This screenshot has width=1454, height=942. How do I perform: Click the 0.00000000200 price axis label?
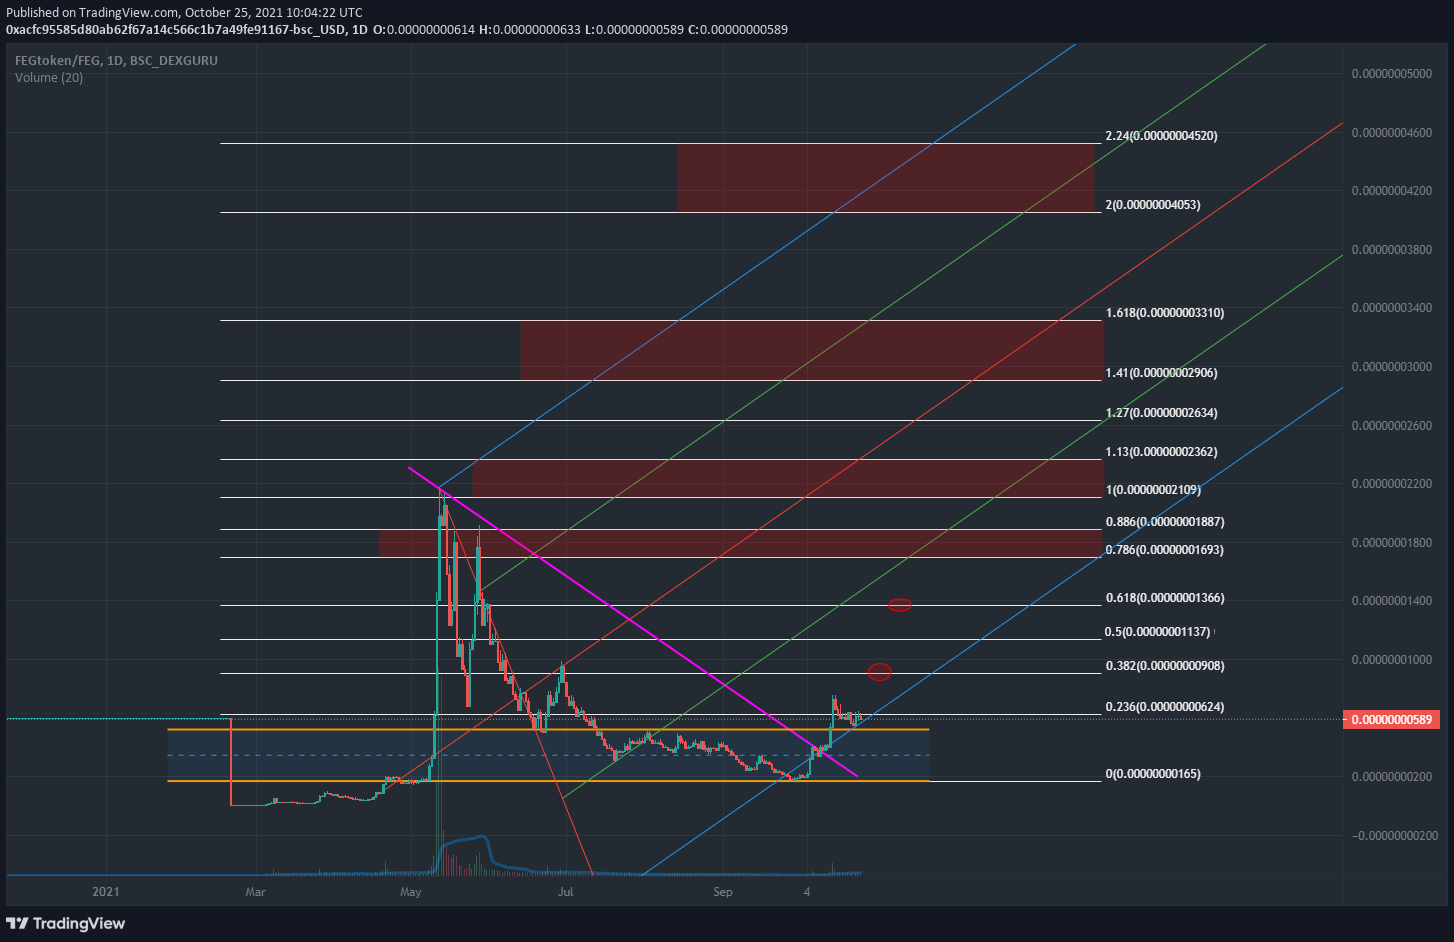click(x=1392, y=777)
